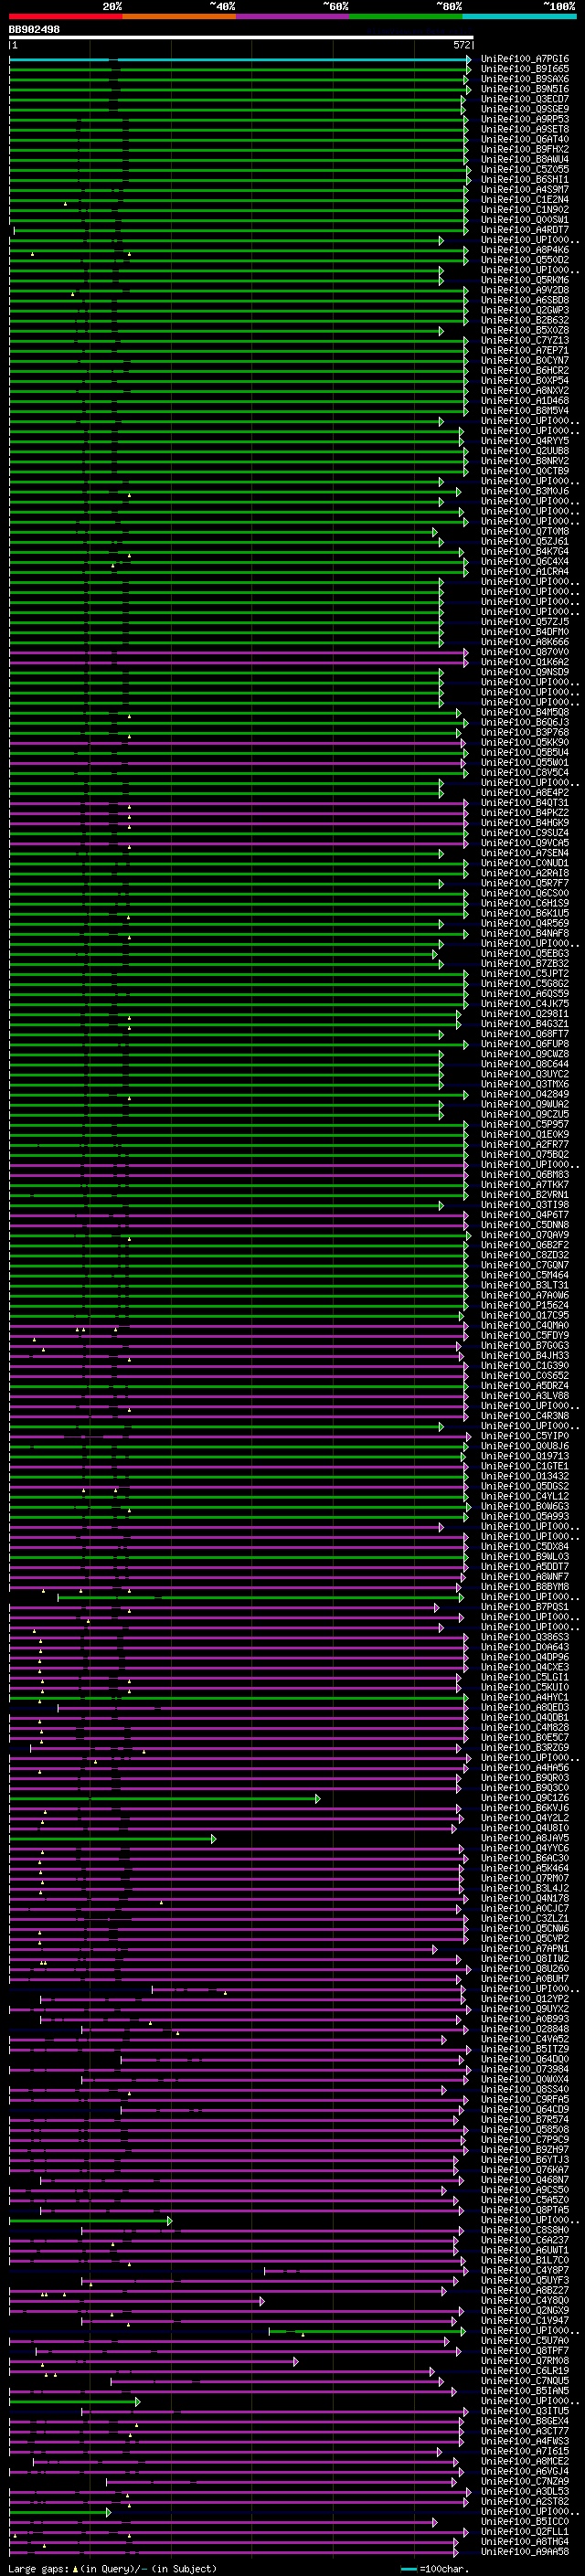Click the cyan ~100% identity legend bar
The image size is (585, 2576).
[x=519, y=16]
